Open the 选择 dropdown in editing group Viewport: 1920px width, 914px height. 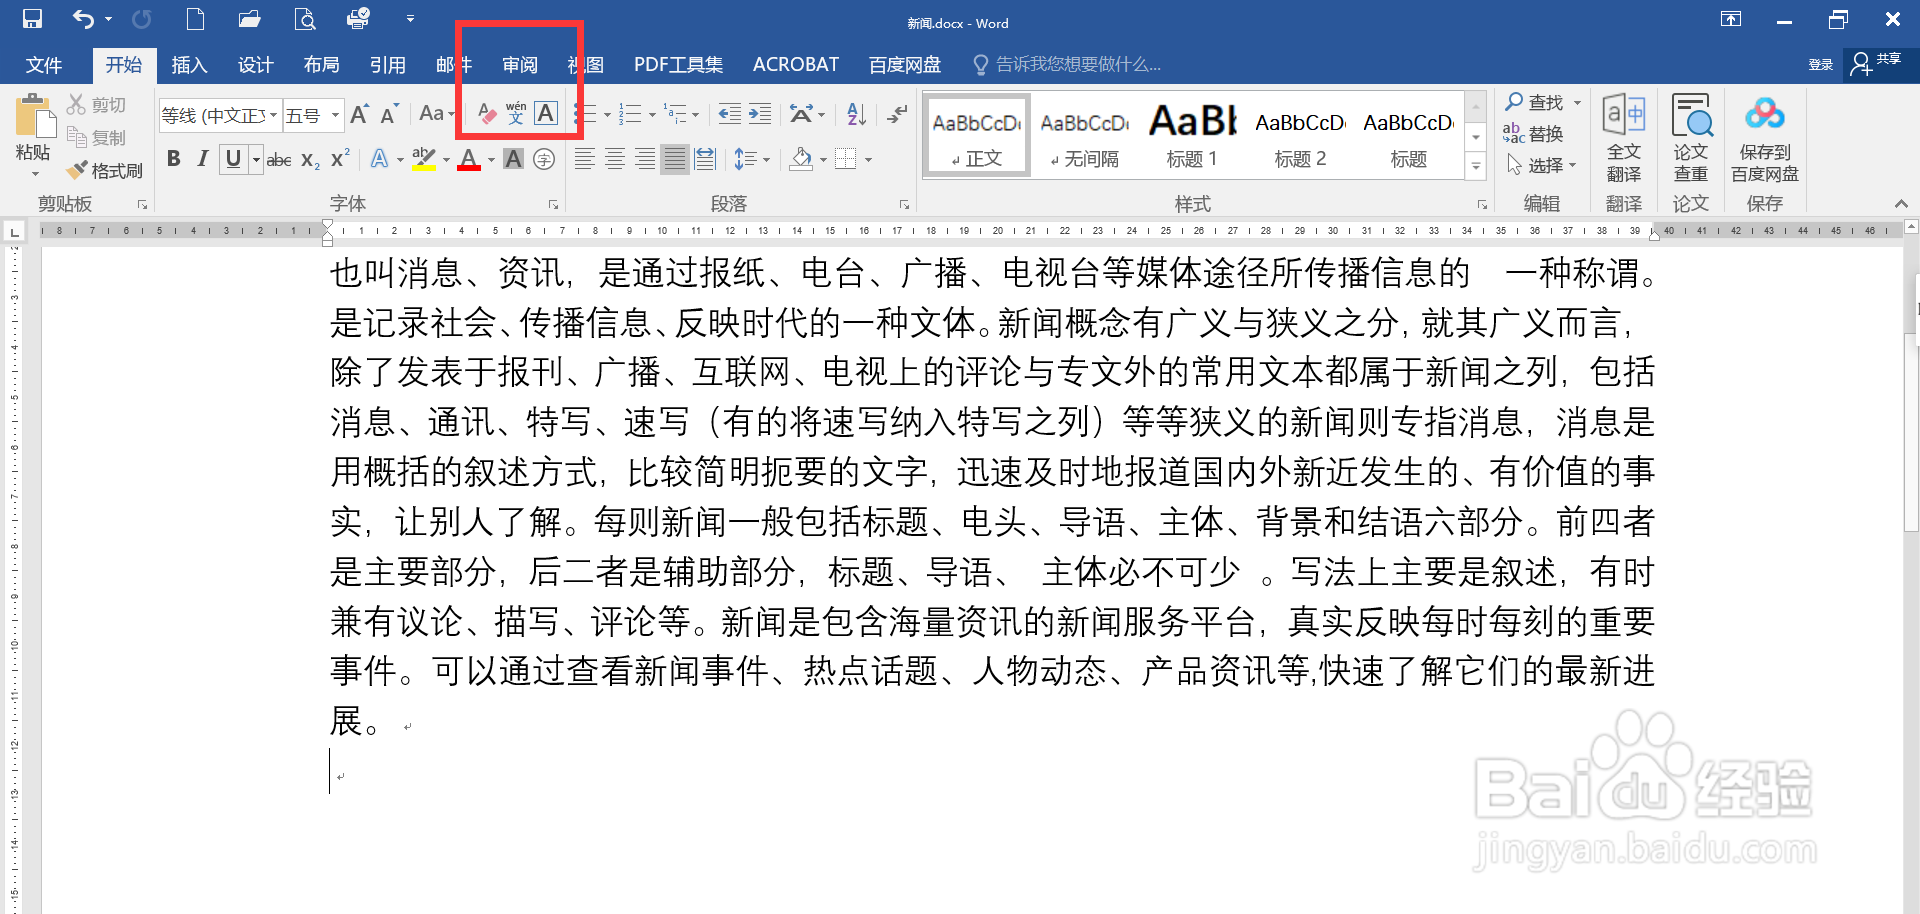click(1542, 165)
